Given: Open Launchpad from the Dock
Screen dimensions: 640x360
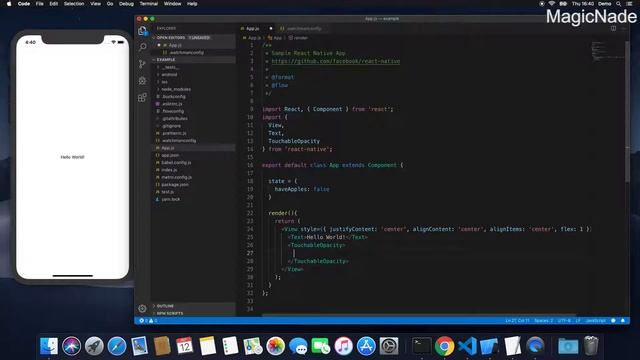Looking at the screenshot, I should [94, 346].
